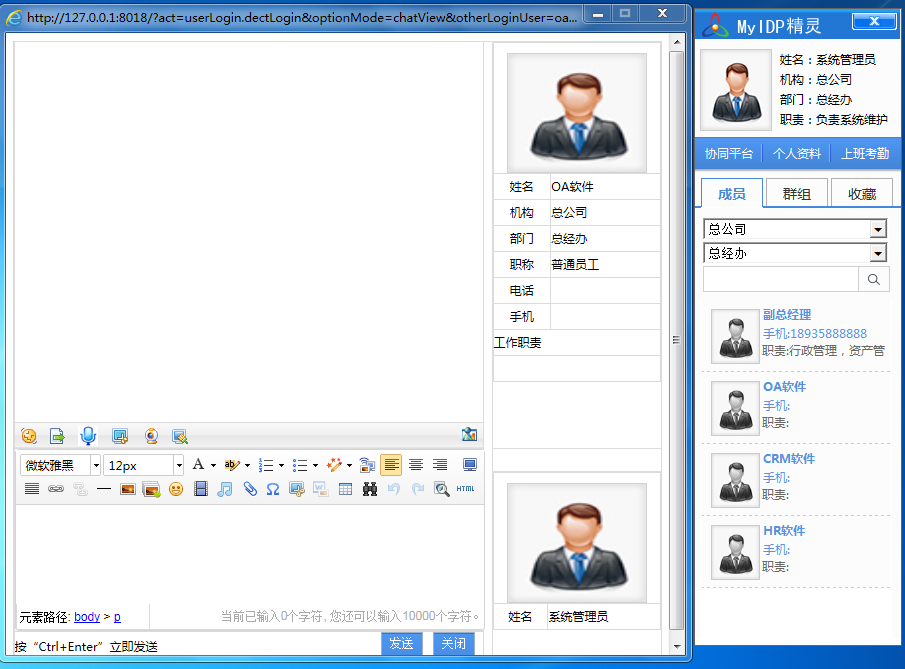The image size is (905, 669).
Task: Click the 发送 send button
Action: pos(402,644)
